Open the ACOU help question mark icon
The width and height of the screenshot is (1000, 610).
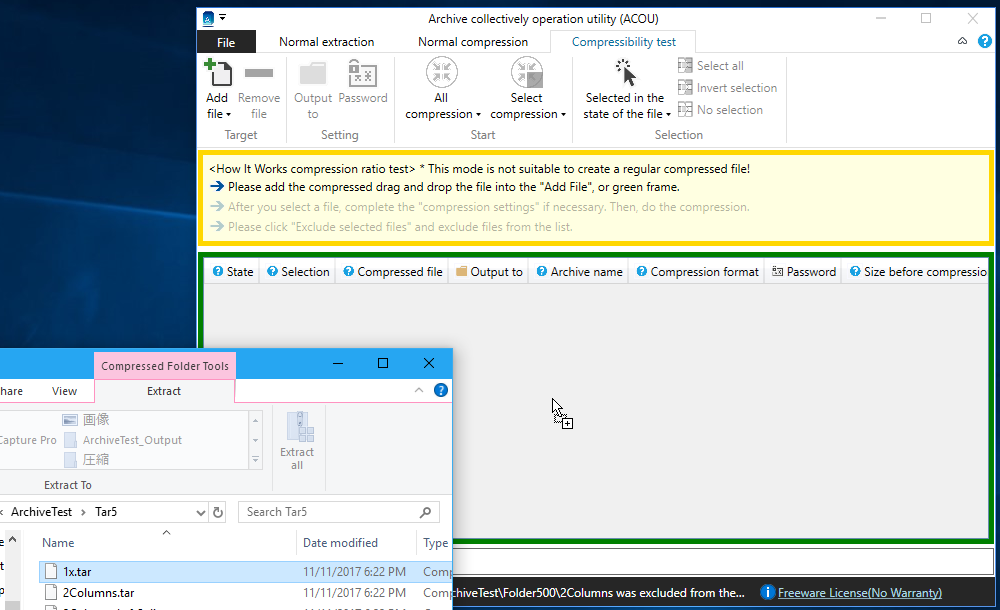[x=984, y=42]
